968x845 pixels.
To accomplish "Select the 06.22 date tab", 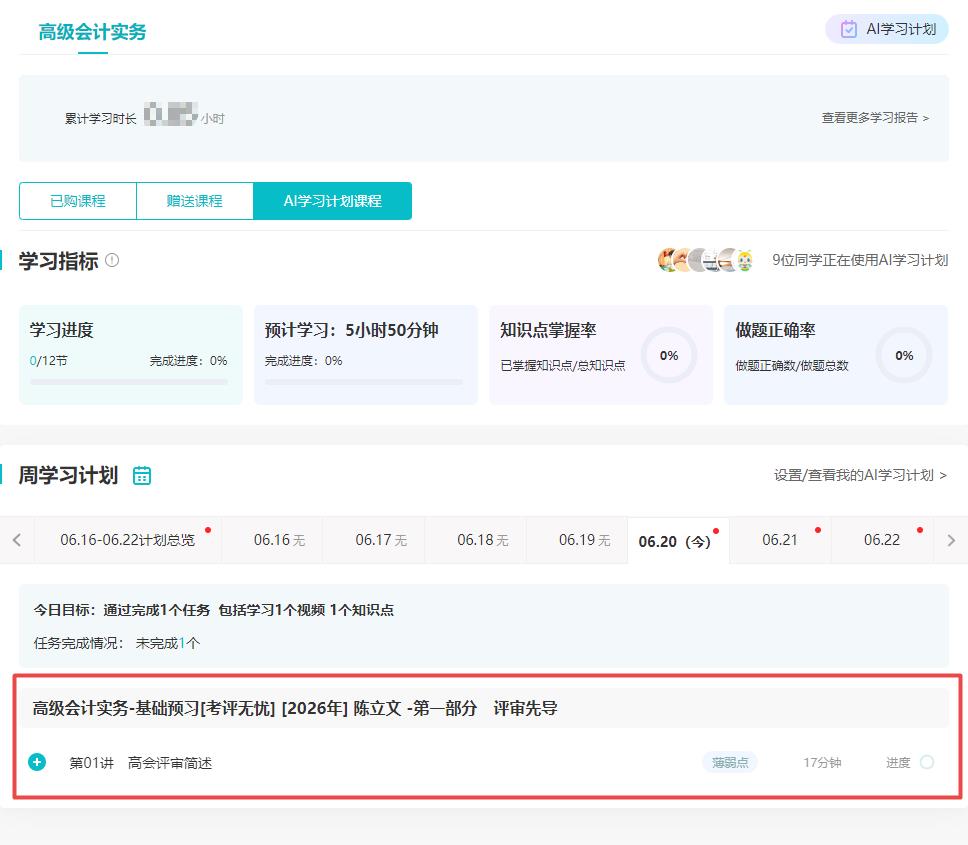I will [882, 540].
